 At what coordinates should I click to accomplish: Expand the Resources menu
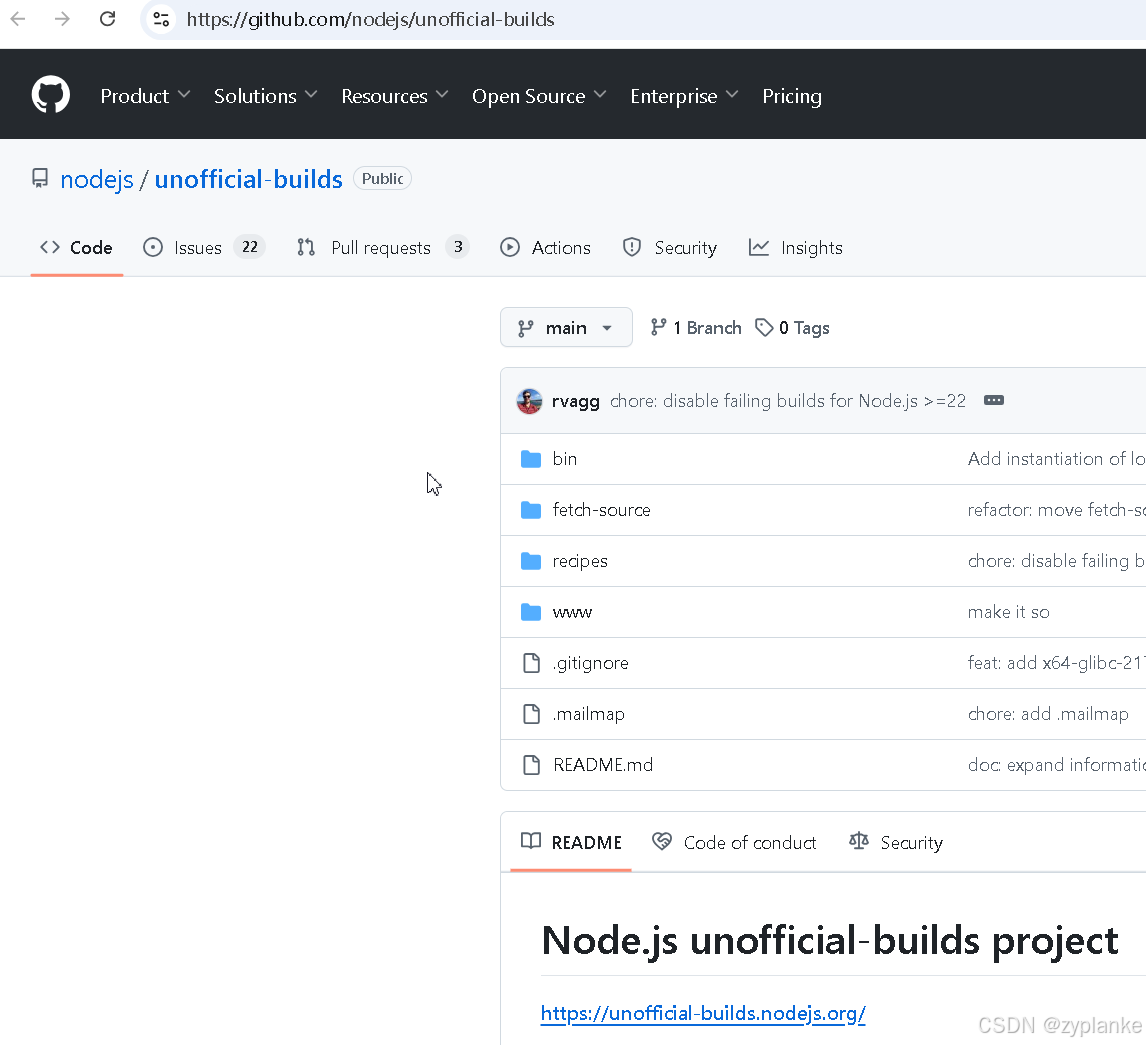395,96
